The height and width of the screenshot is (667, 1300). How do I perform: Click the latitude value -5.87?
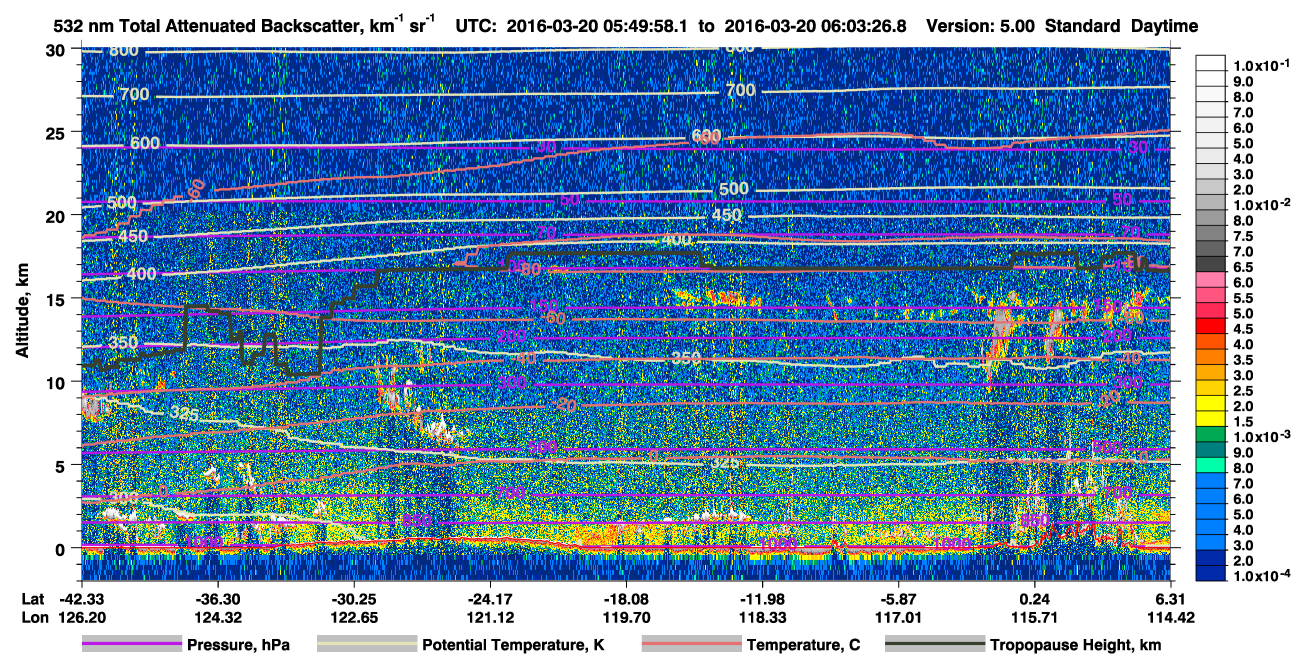click(x=899, y=598)
